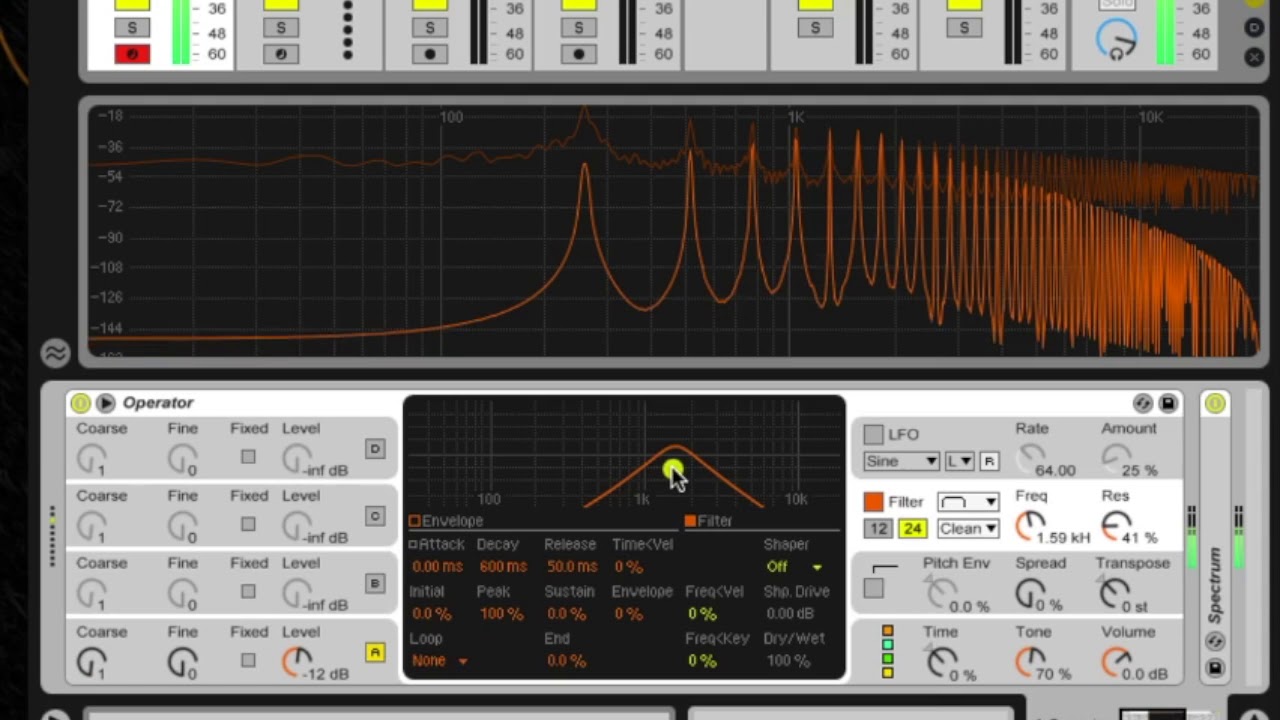Switch to the Filter tab in display
This screenshot has width=1280, height=720.
(x=709, y=521)
